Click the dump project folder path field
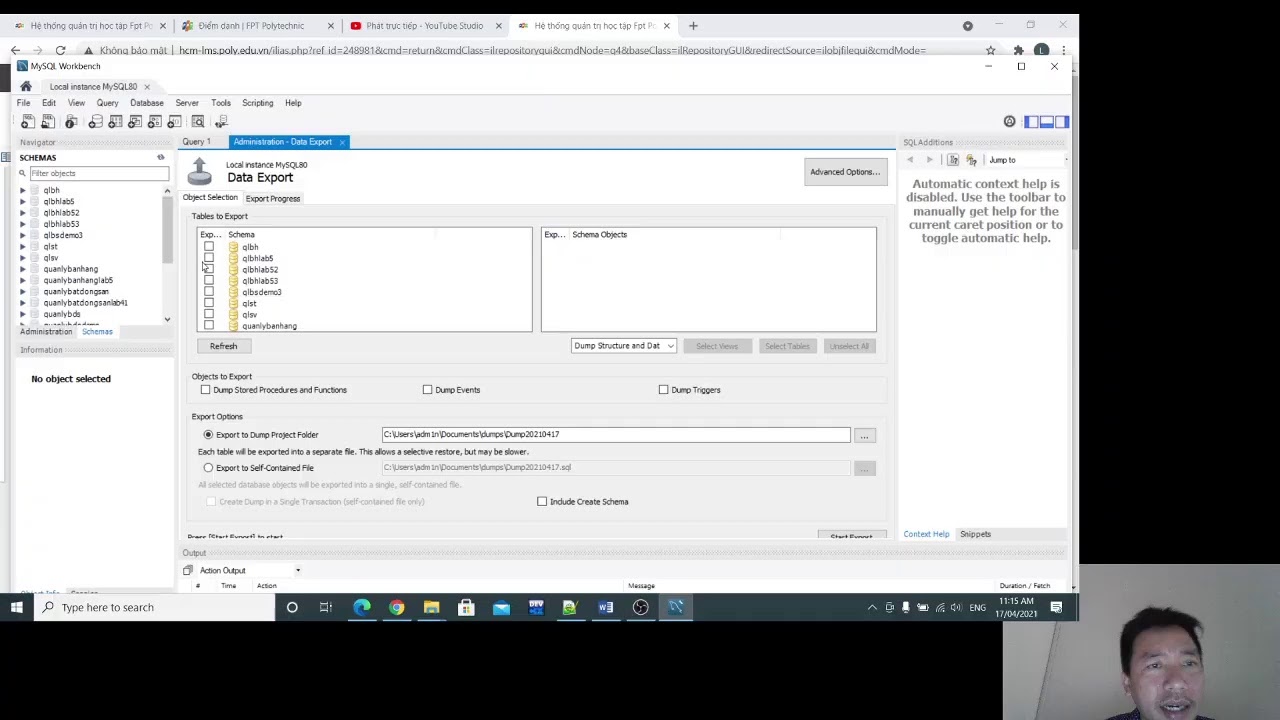Image resolution: width=1280 pixels, height=720 pixels. click(x=616, y=435)
